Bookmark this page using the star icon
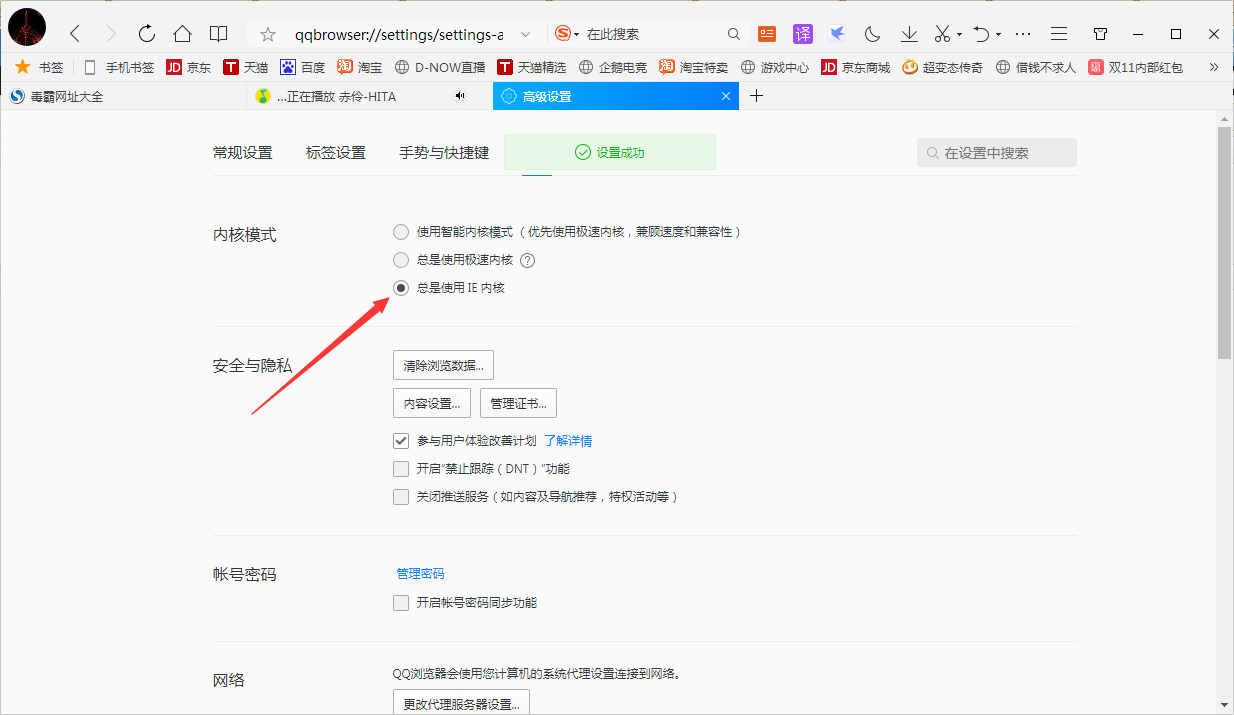Image resolution: width=1234 pixels, height=715 pixels. 266,33
